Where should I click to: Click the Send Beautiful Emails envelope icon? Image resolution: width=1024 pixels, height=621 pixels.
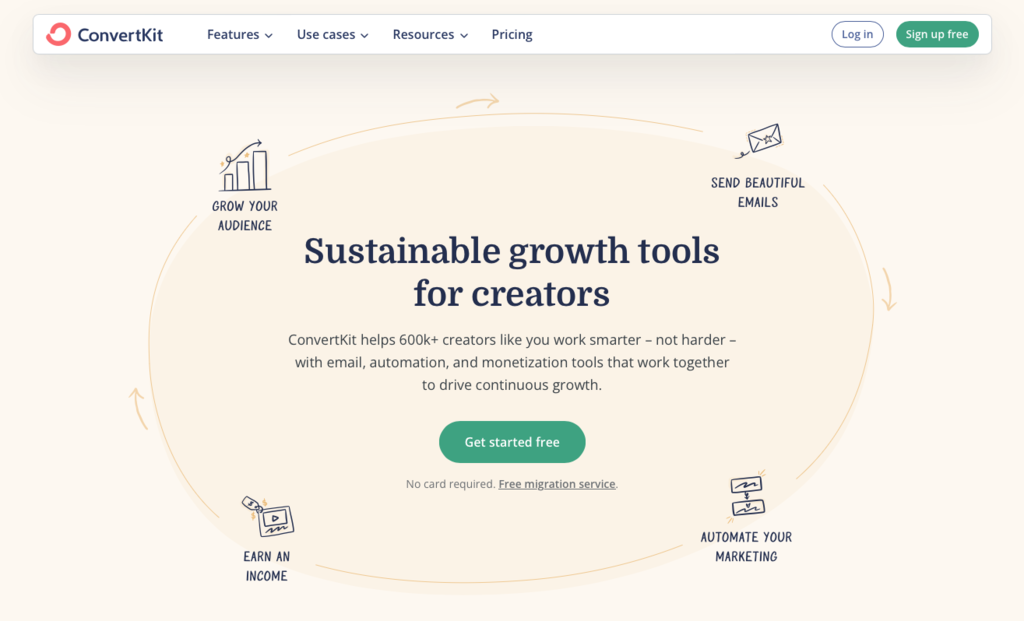764,140
